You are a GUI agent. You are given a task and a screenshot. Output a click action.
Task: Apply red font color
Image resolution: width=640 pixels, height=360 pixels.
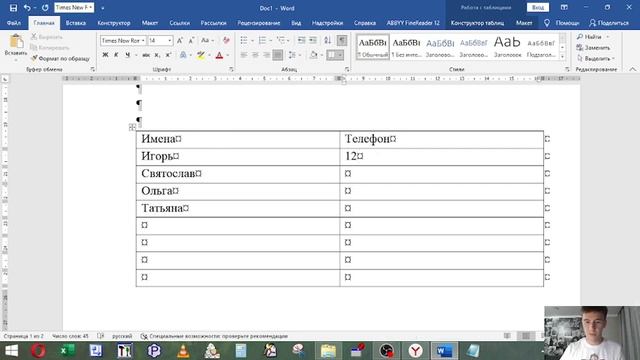coord(219,55)
